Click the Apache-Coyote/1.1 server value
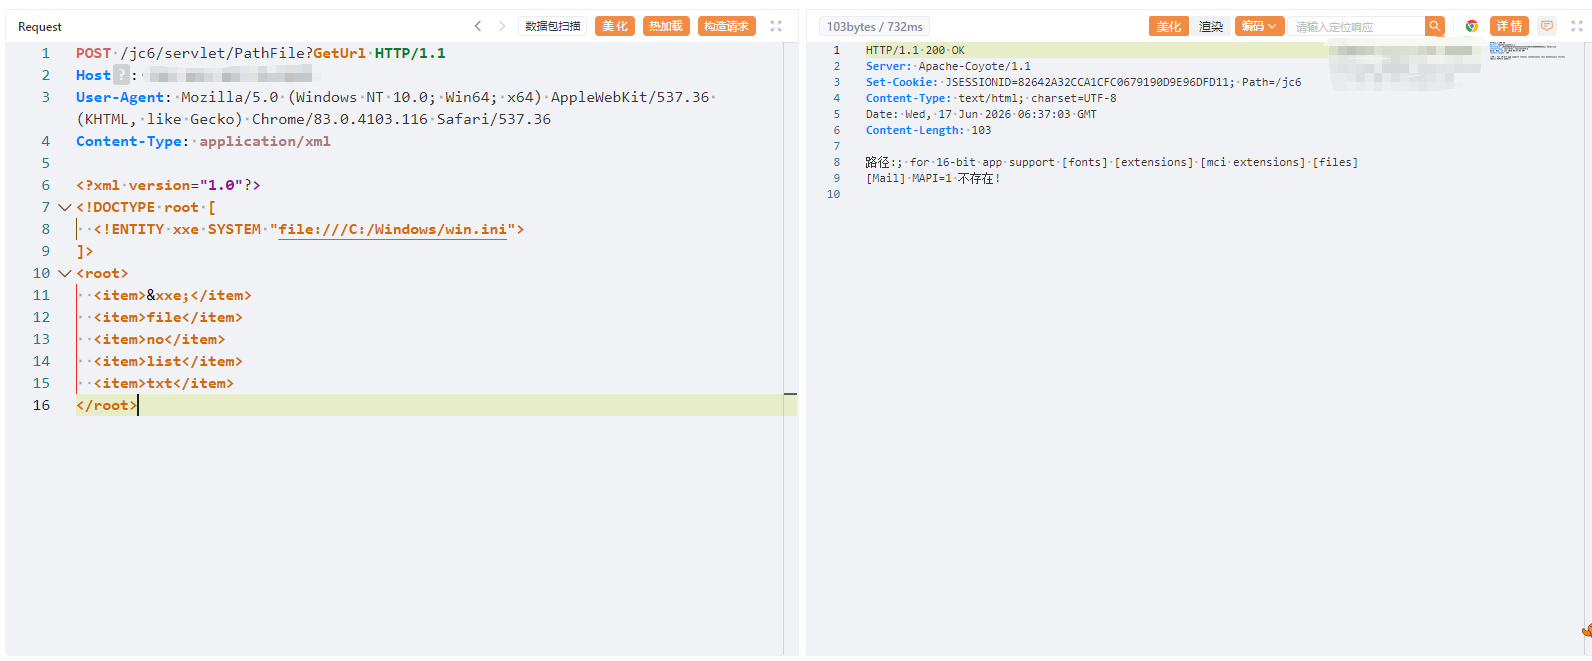This screenshot has height=661, width=1592. pyautogui.click(x=975, y=66)
